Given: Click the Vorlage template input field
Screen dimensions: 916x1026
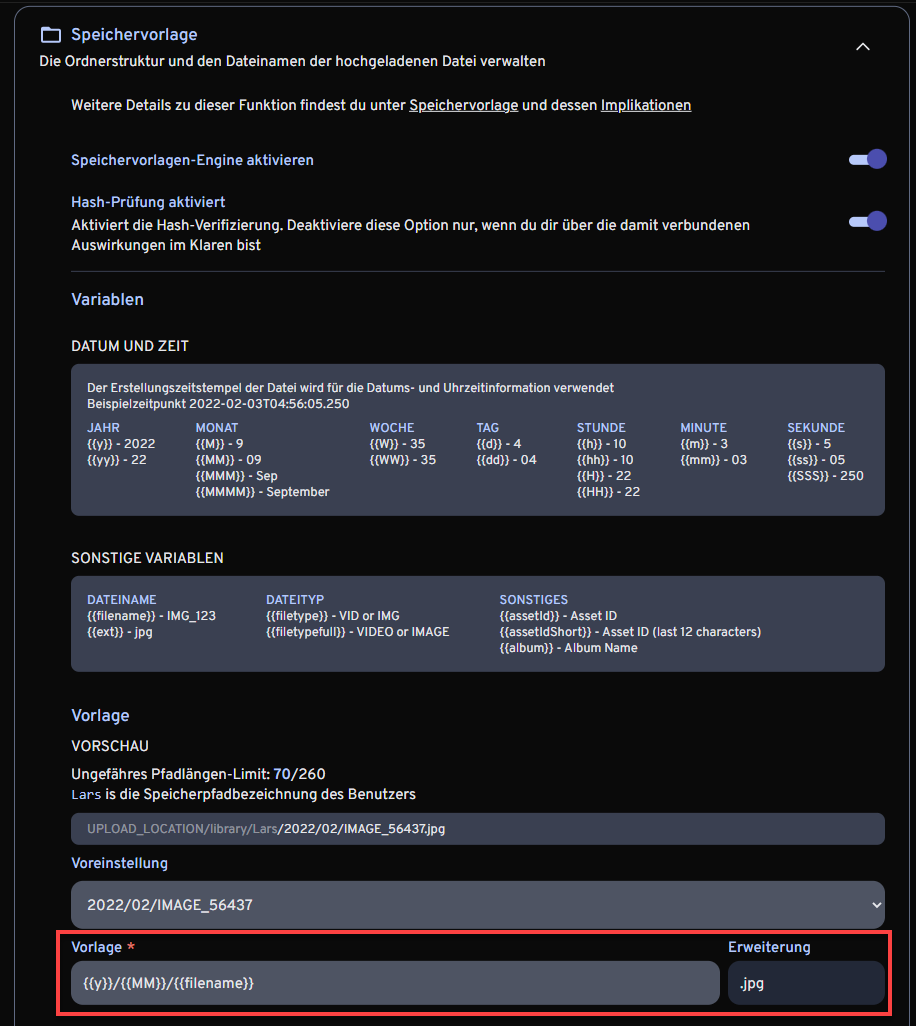Looking at the screenshot, I should (395, 983).
